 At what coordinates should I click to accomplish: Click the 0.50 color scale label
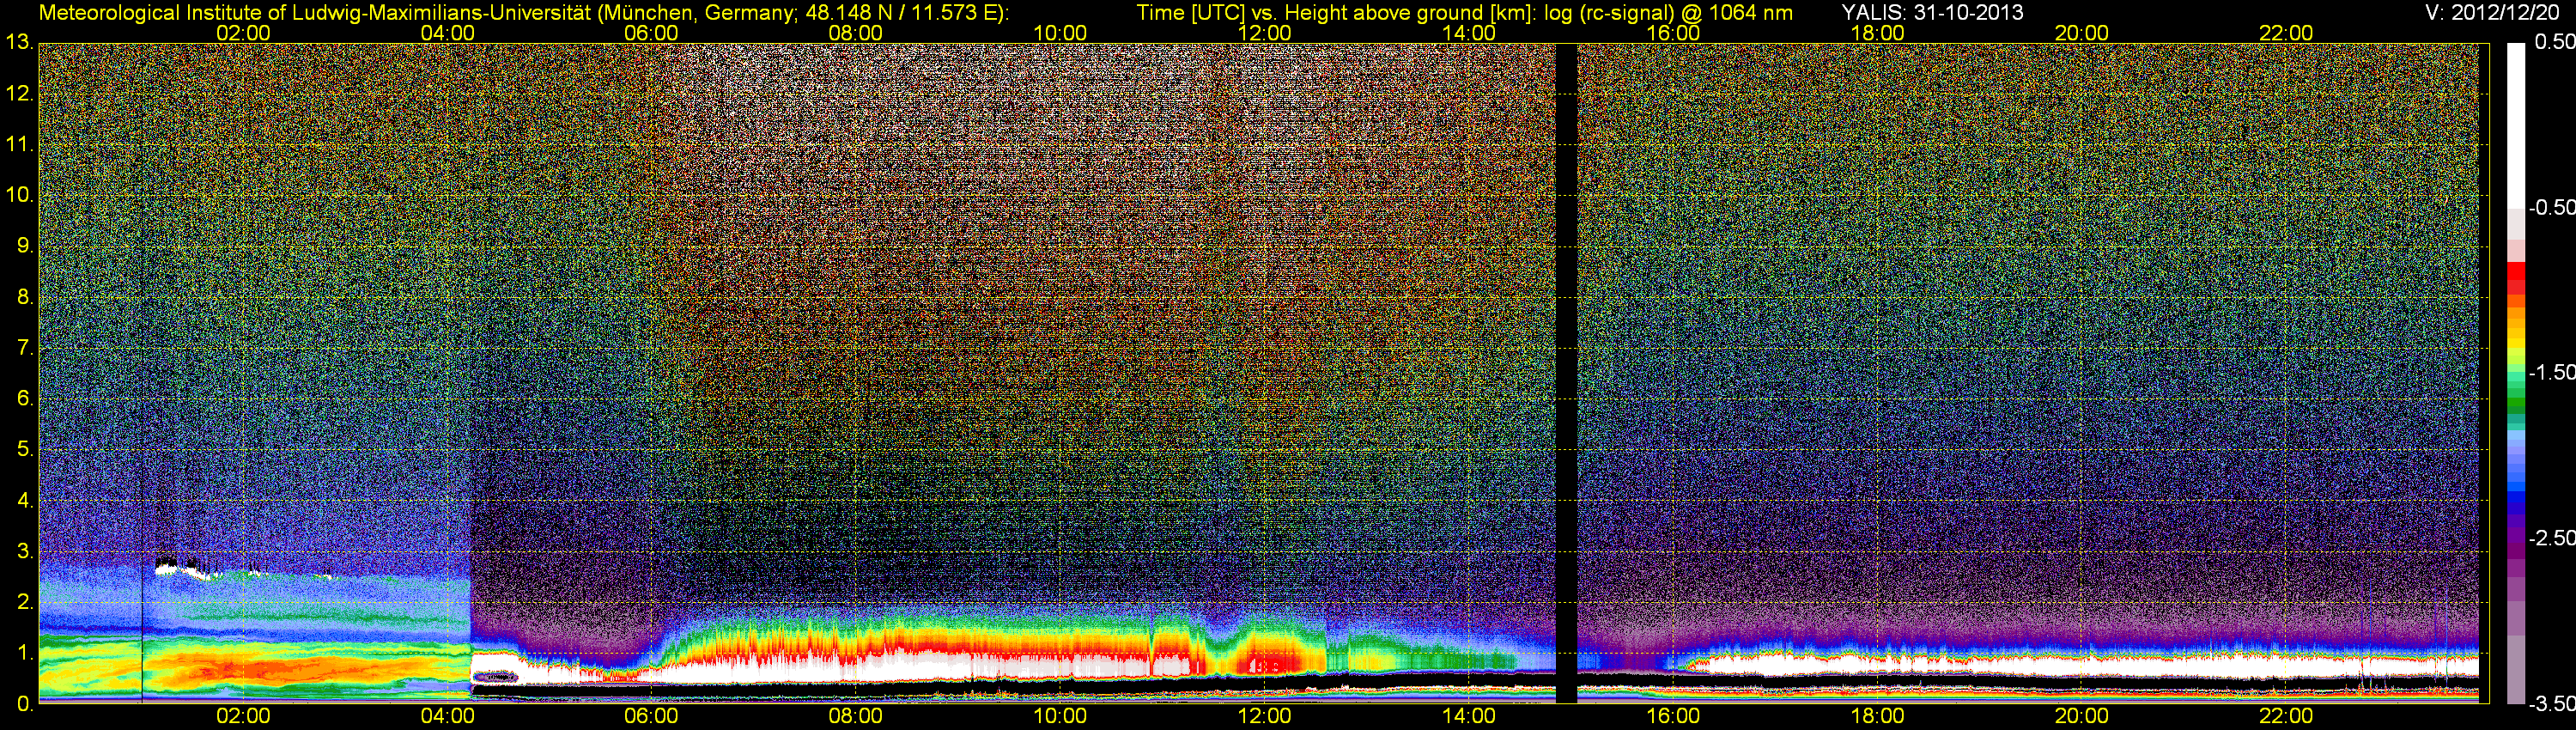pos(2554,42)
